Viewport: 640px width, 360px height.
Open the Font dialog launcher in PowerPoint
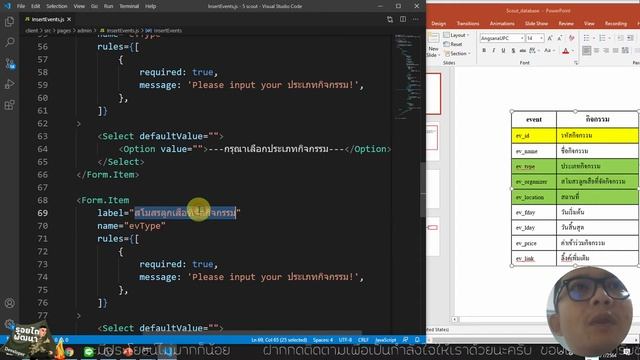[x=576, y=63]
